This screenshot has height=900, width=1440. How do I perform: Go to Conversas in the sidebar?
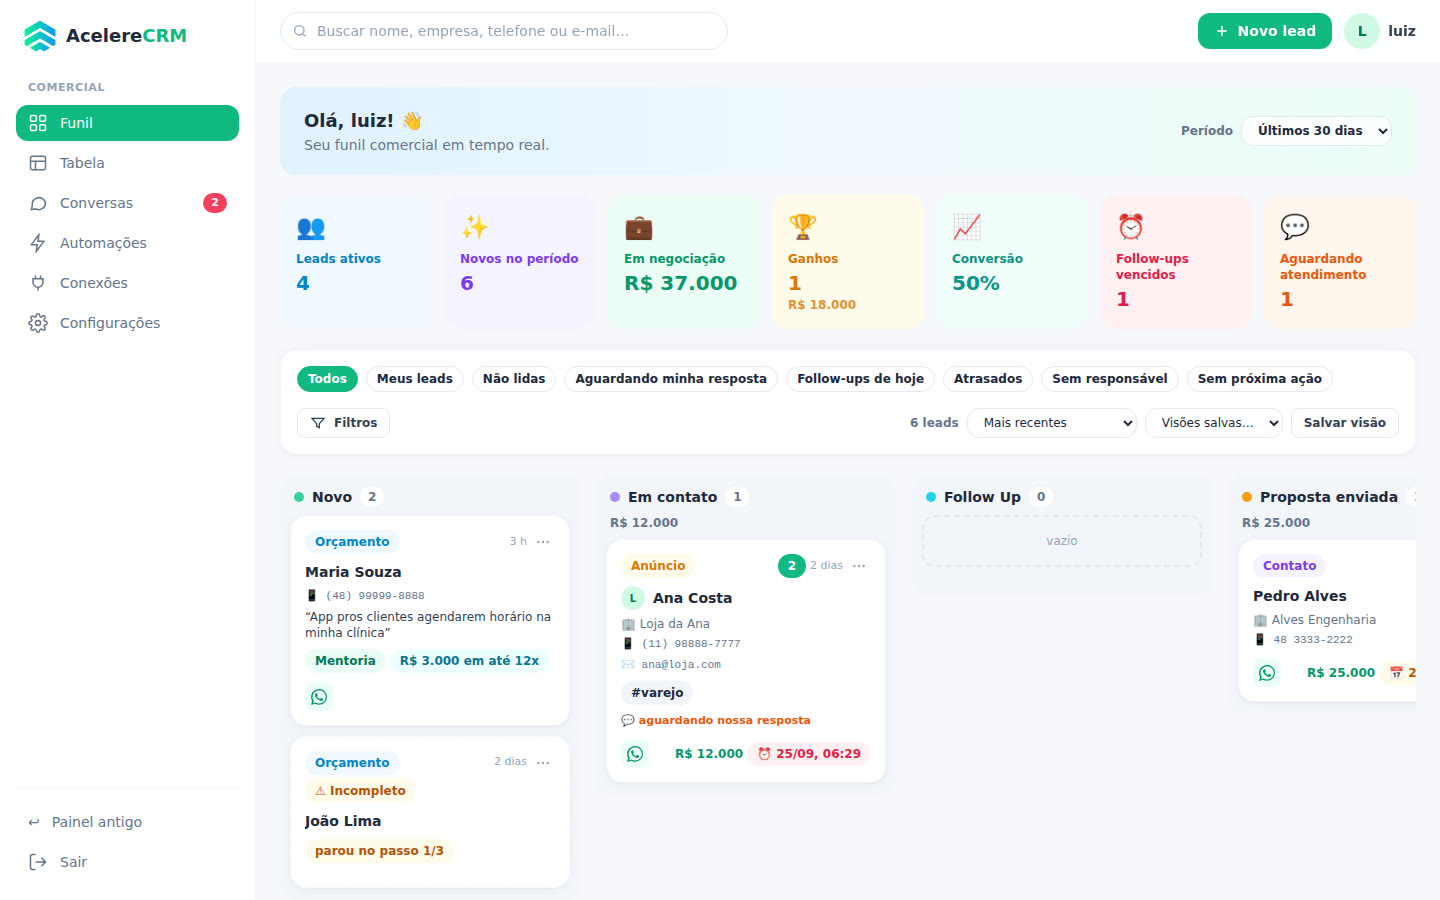(x=127, y=203)
